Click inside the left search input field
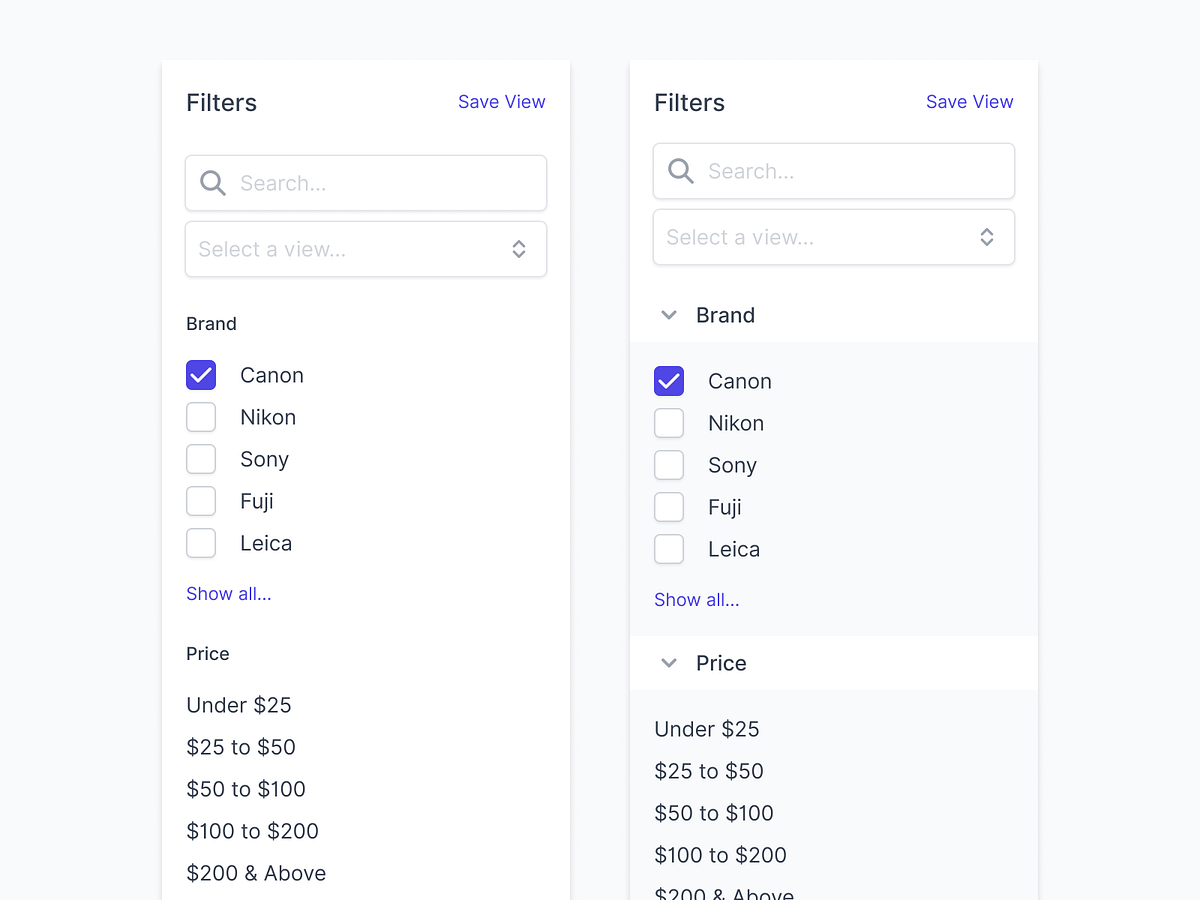Screen dimensions: 1200x900 point(380,183)
